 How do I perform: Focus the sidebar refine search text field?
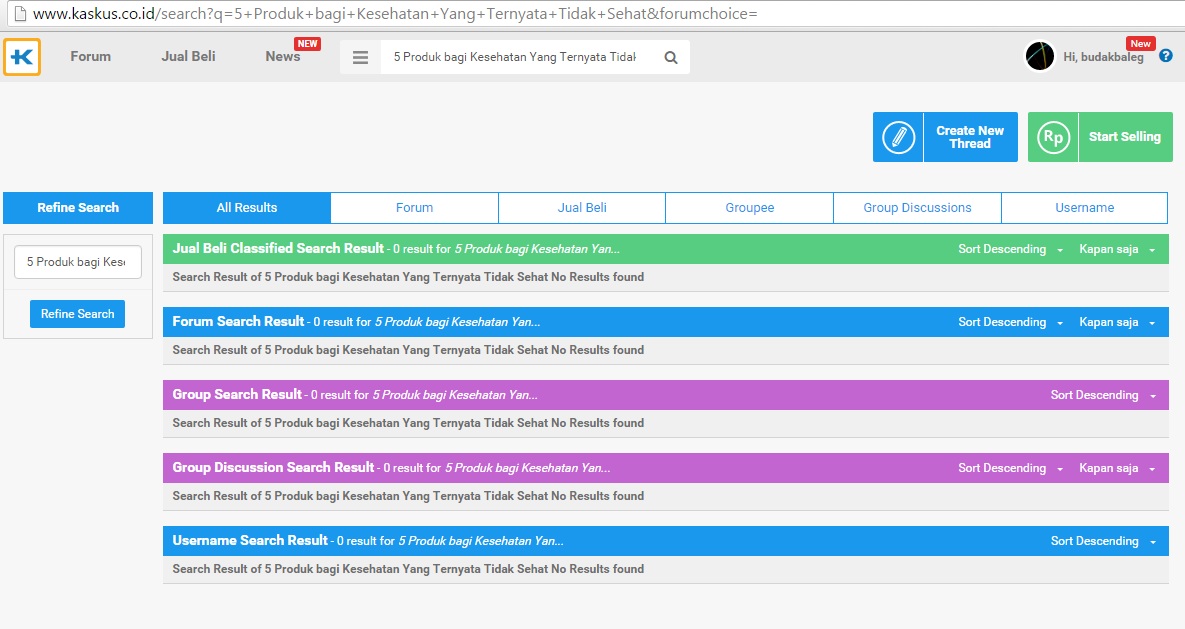[78, 262]
